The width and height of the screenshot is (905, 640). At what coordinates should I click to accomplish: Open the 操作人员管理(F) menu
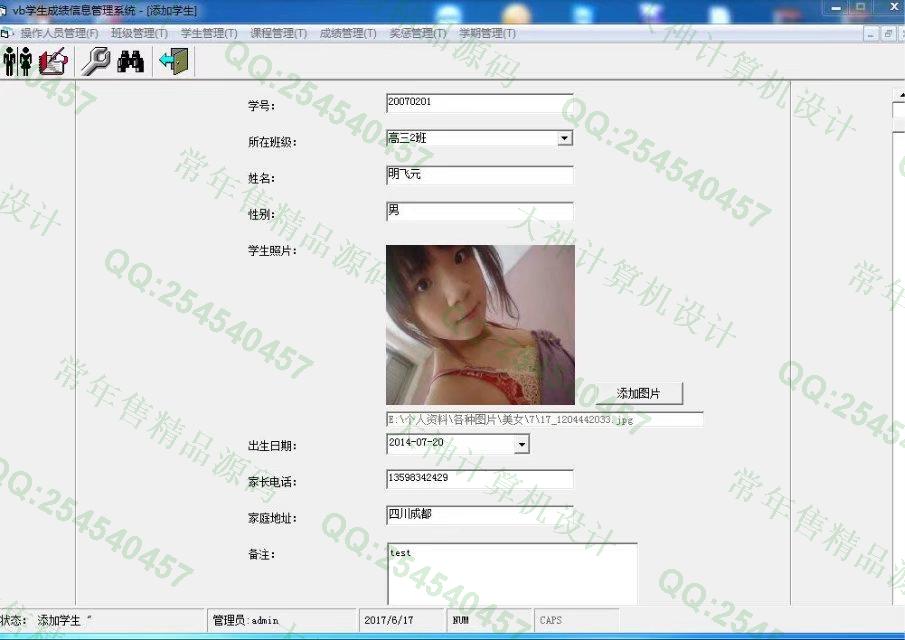pyautogui.click(x=59, y=33)
